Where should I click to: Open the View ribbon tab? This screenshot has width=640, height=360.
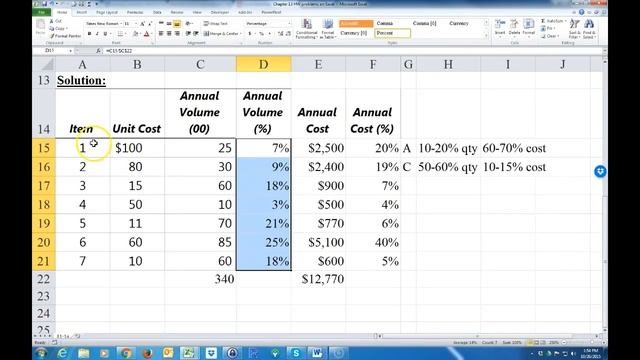(x=197, y=12)
